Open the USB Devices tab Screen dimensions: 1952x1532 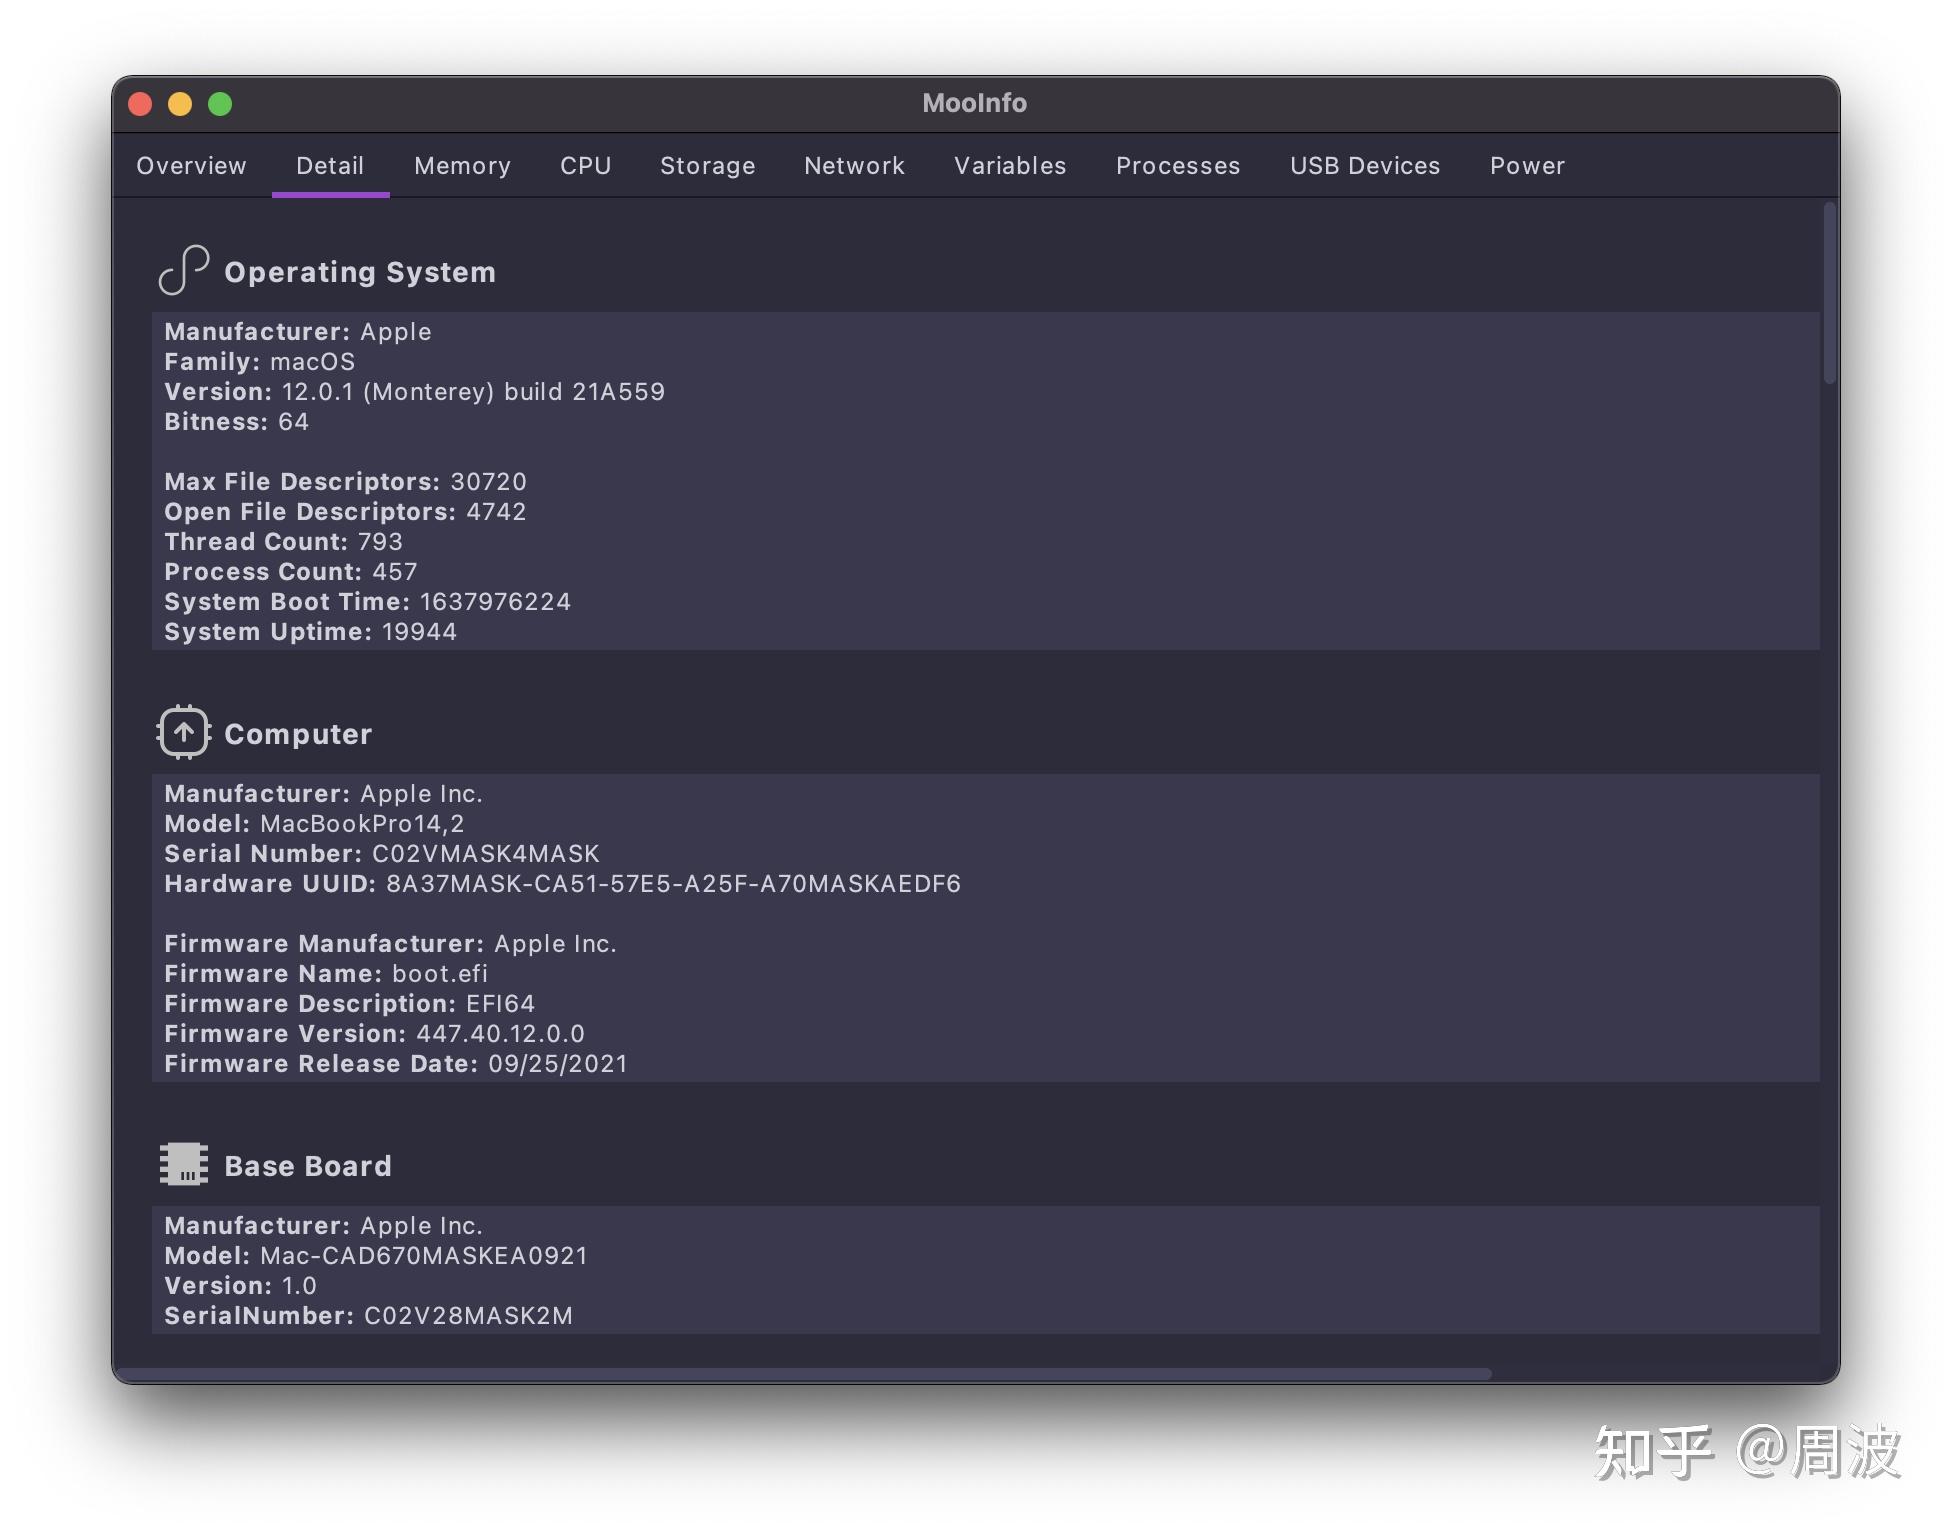(1364, 166)
